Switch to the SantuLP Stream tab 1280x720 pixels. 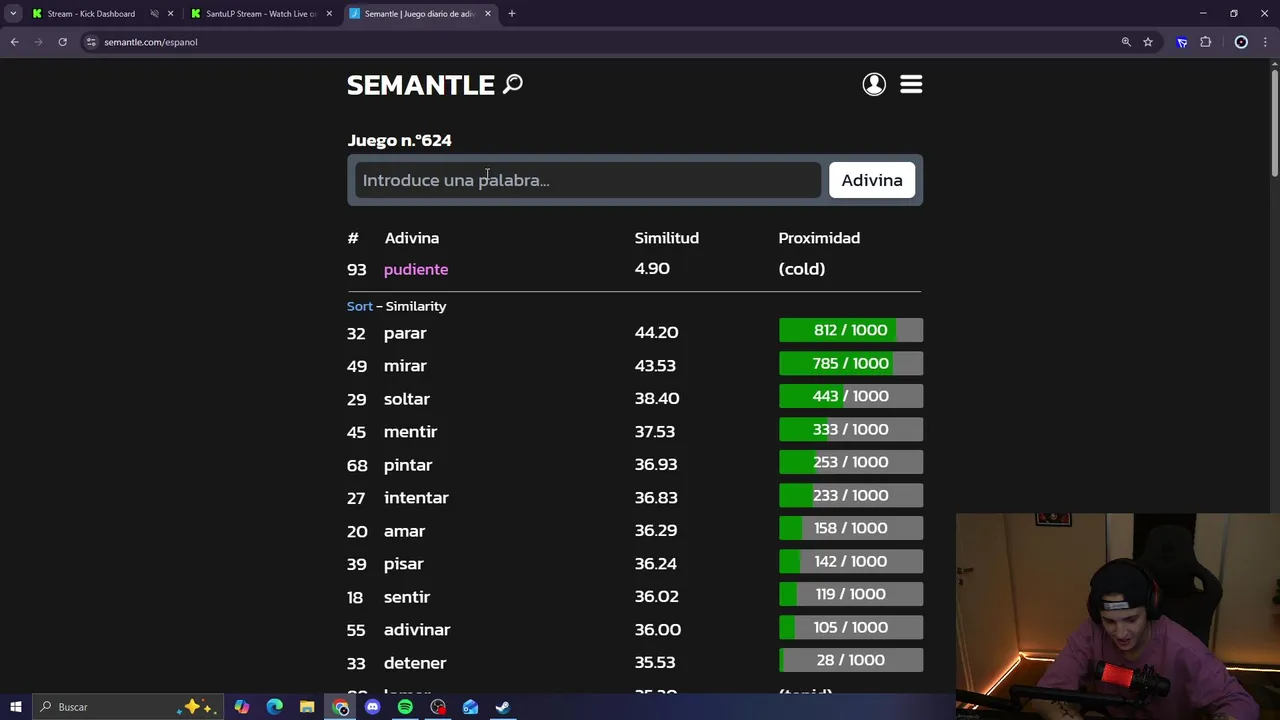[260, 13]
